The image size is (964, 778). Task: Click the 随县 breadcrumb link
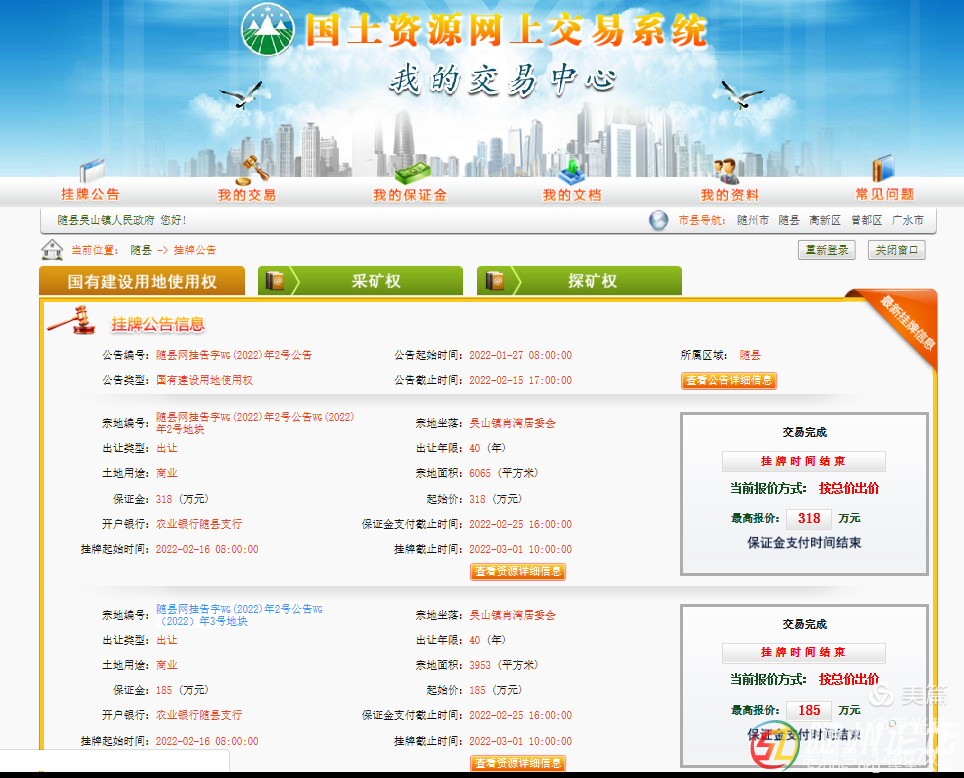141,250
